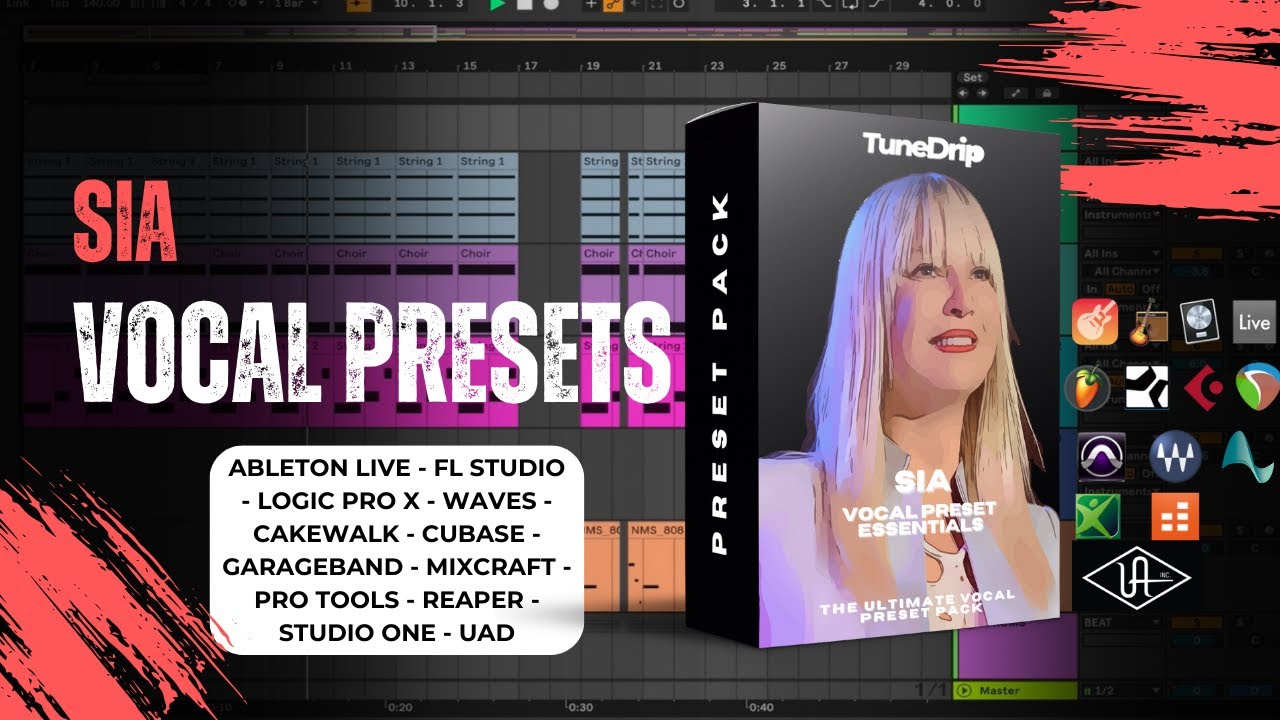
Task: Click the green Mixcraft X icon
Action: (1098, 516)
